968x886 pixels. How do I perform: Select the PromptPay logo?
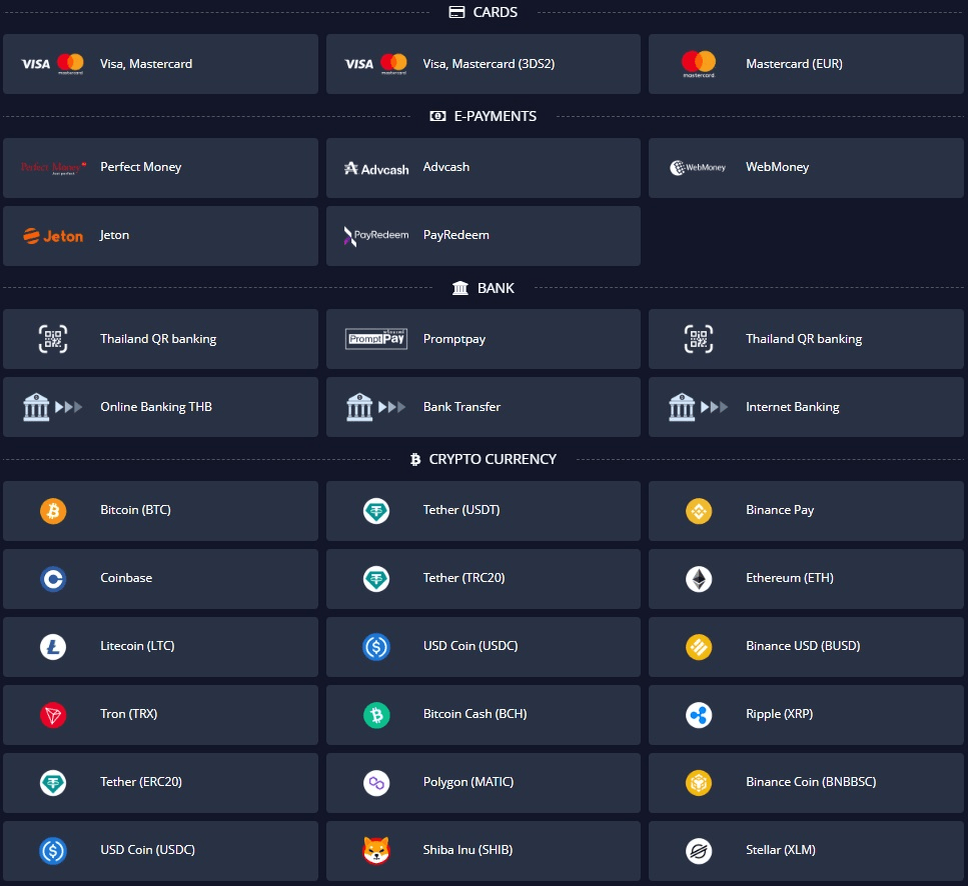[376, 338]
